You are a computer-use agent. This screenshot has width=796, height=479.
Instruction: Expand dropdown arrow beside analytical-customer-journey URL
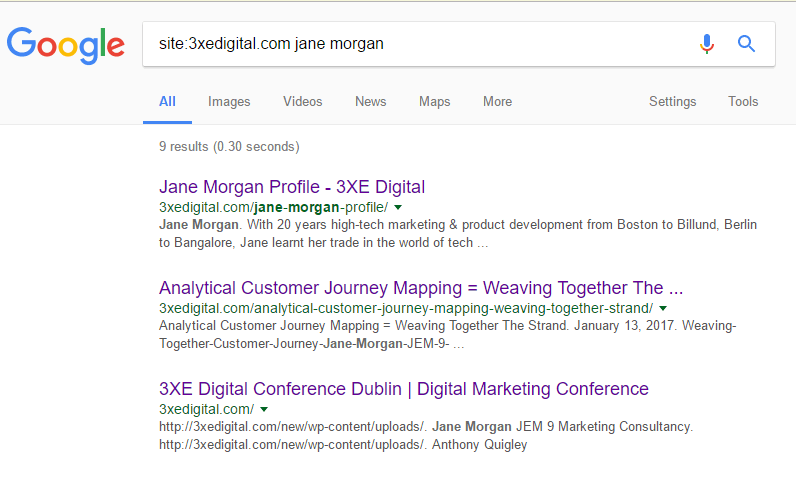(x=663, y=308)
